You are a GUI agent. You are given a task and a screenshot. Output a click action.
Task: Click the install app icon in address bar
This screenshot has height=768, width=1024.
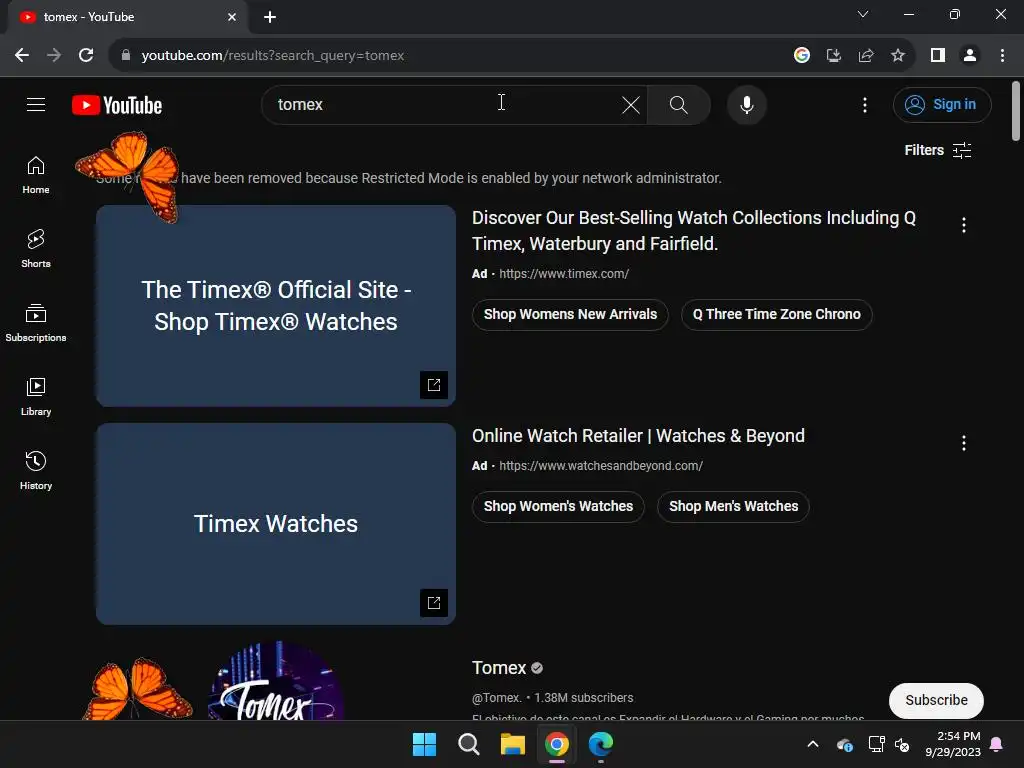(x=834, y=56)
